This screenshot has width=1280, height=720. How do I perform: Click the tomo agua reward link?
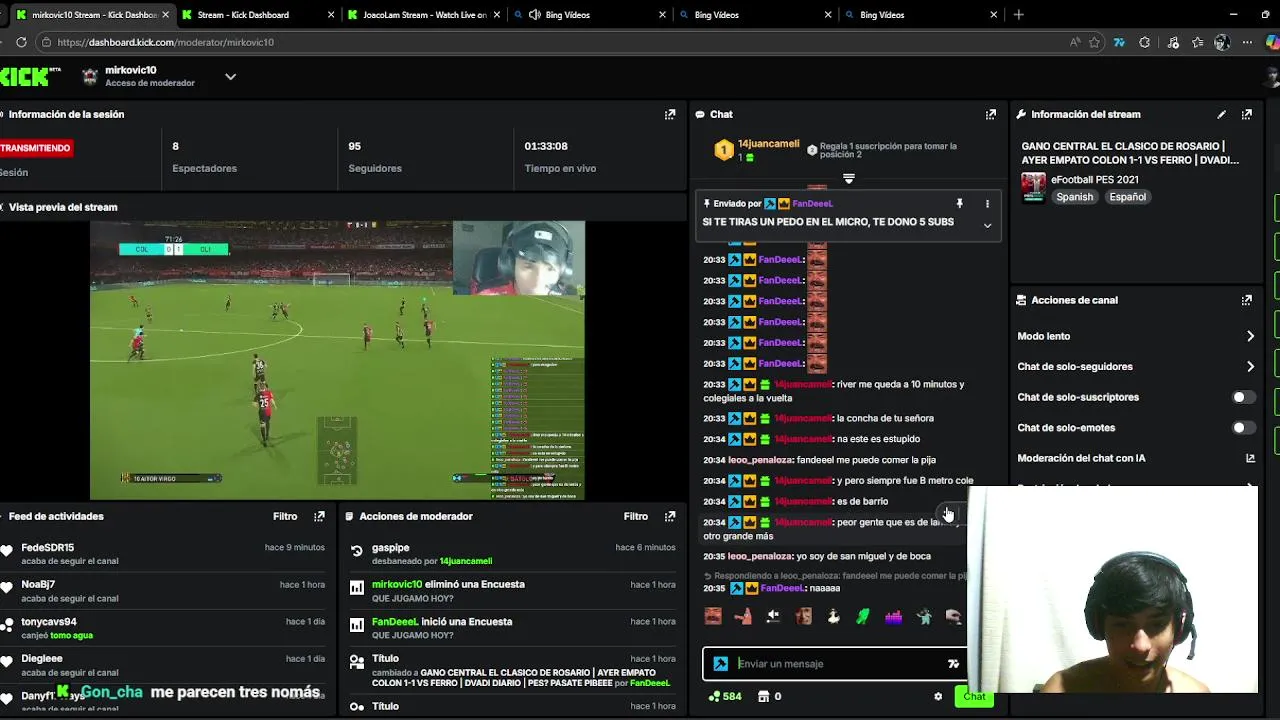pyautogui.click(x=70, y=635)
